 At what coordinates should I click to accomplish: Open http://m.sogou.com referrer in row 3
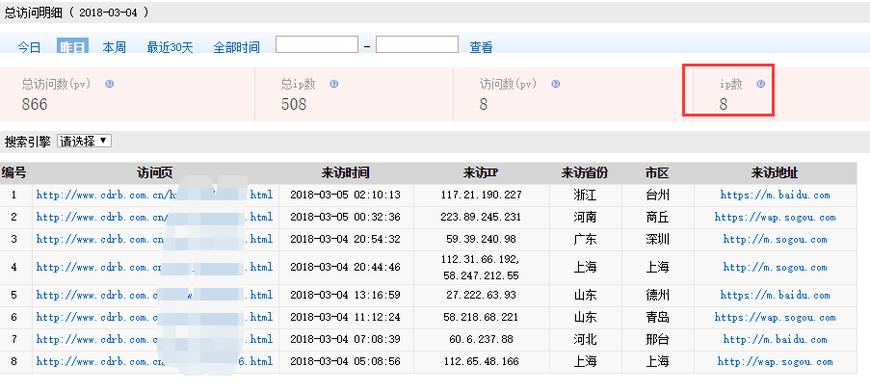pyautogui.click(x=775, y=240)
